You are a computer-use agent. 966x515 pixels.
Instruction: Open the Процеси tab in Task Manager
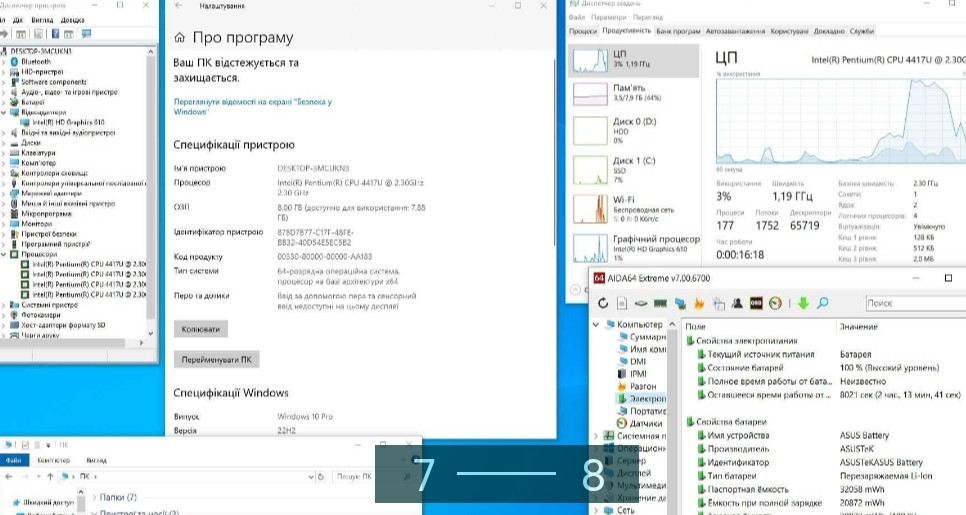583,31
